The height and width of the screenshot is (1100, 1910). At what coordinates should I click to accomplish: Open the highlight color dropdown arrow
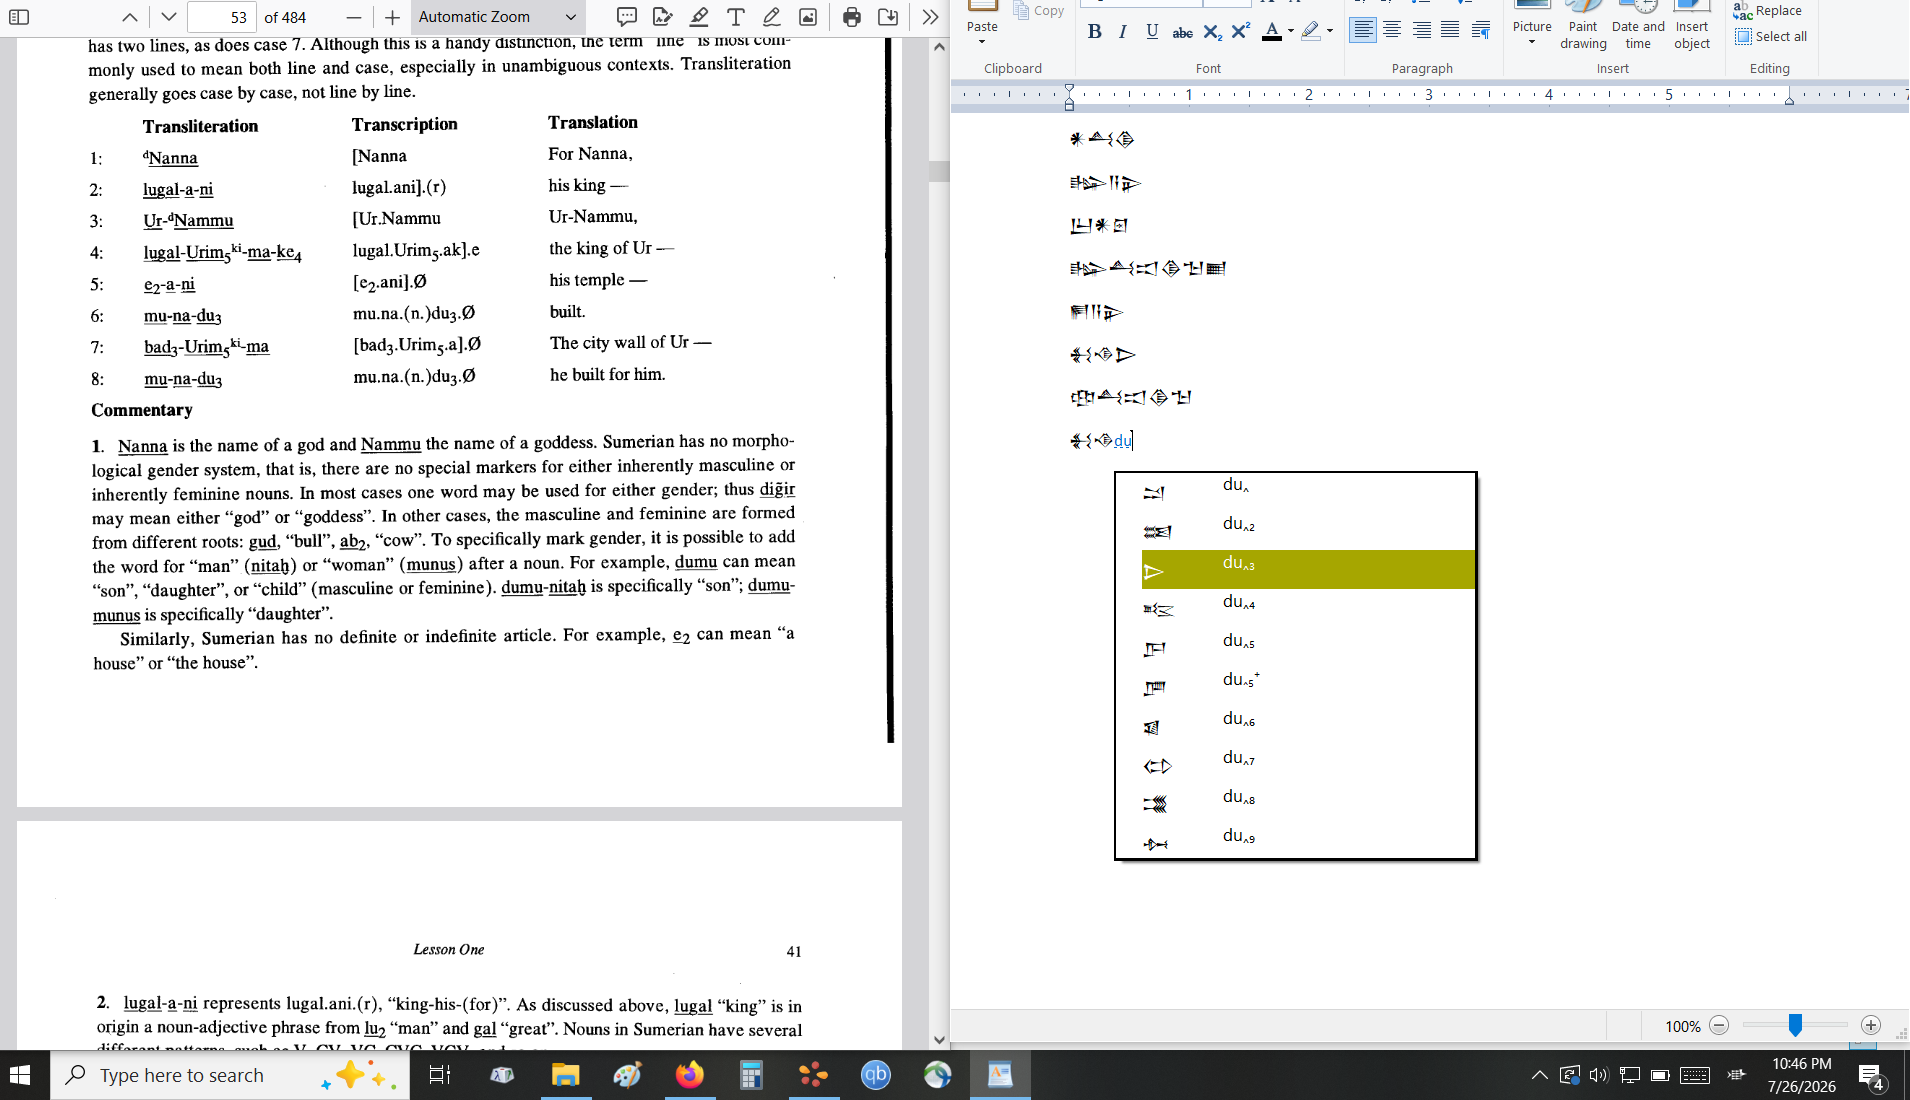coord(1329,32)
